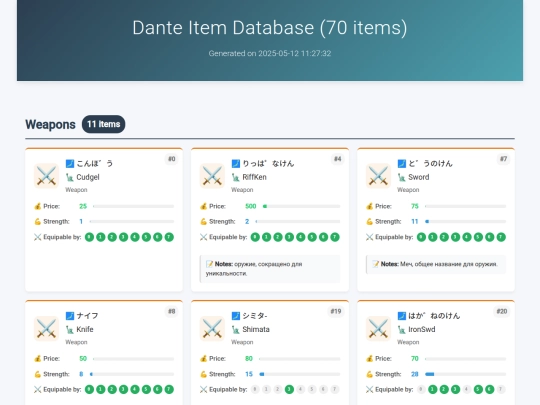The height and width of the screenshot is (405, 540).
Task: Click the Equipable by swords icon on Sword card
Action: tap(369, 237)
